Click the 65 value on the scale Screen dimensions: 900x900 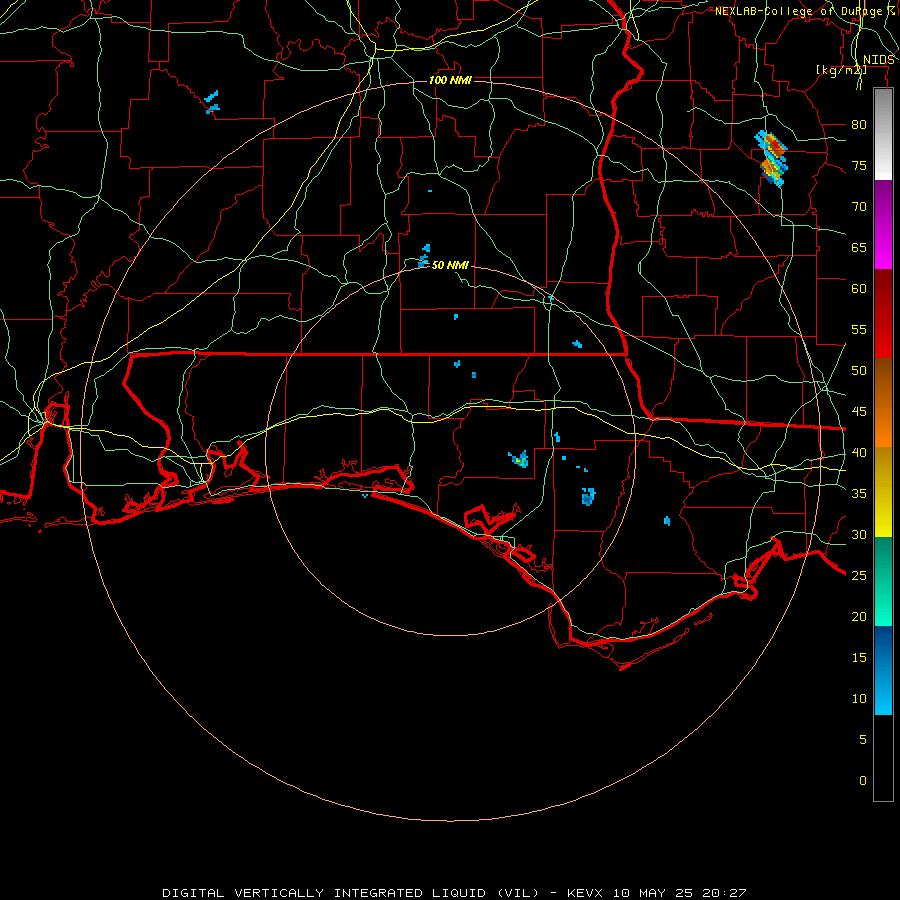859,248
